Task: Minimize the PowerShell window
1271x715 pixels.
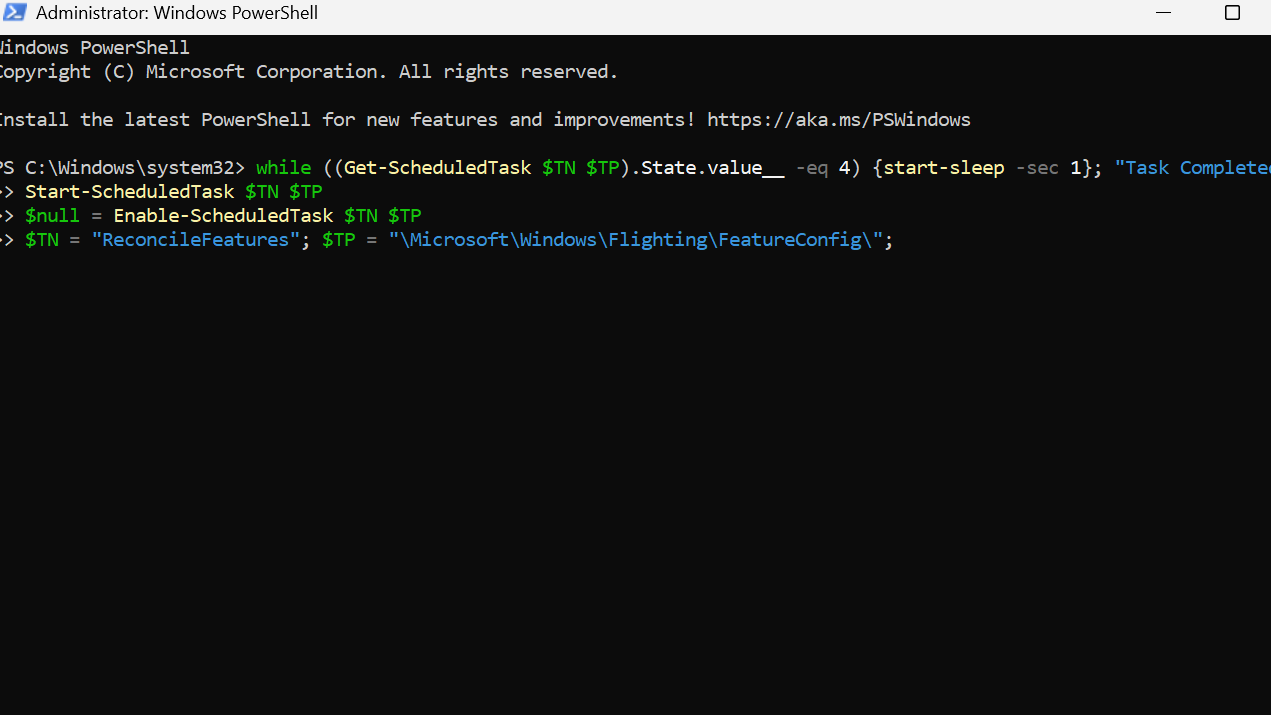Action: tap(1162, 13)
